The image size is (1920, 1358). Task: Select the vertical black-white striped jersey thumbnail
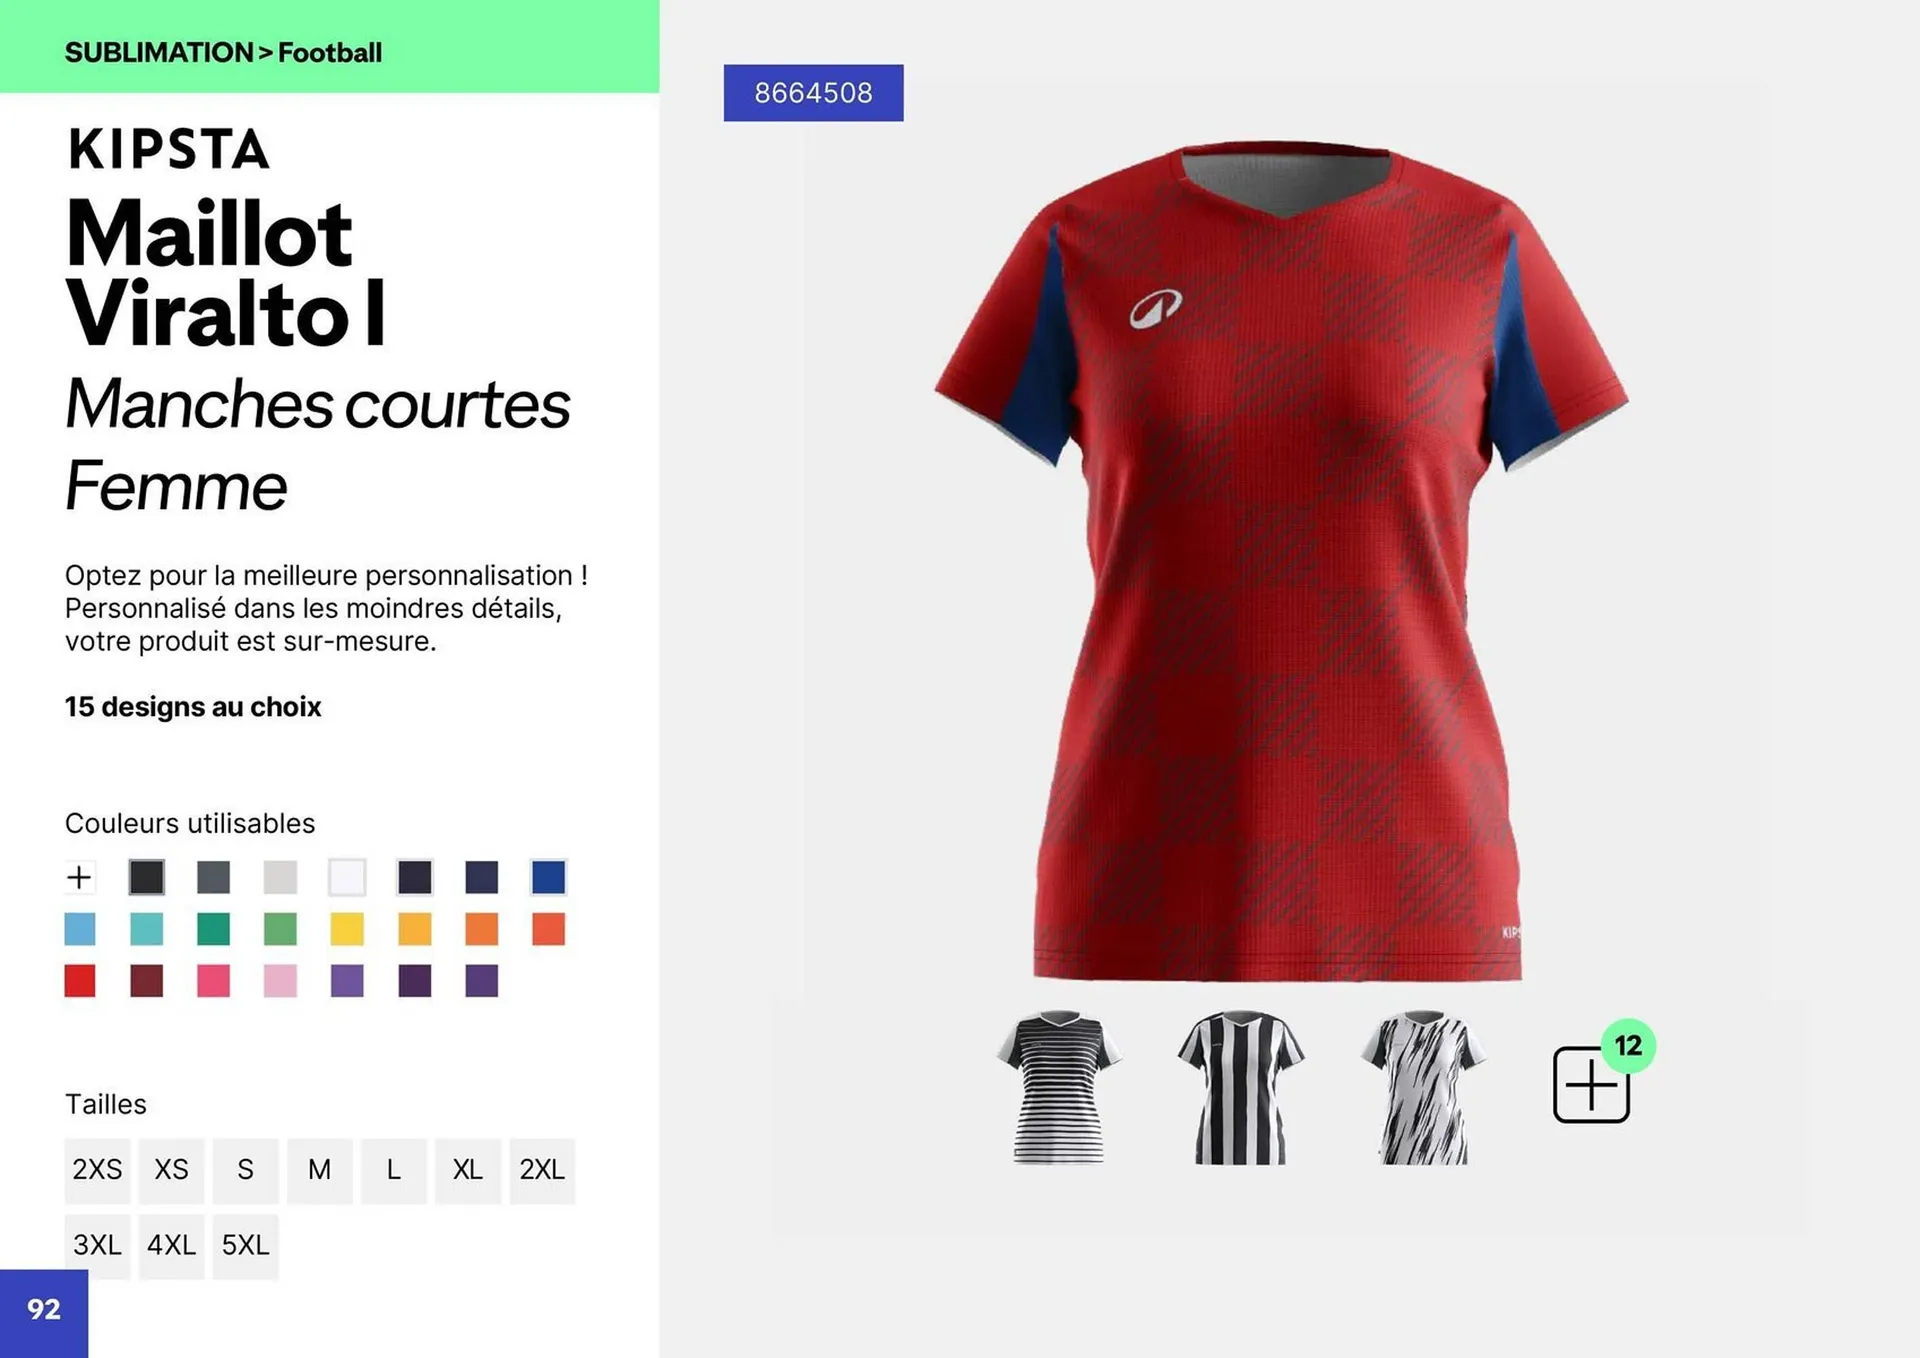[x=1241, y=1088]
